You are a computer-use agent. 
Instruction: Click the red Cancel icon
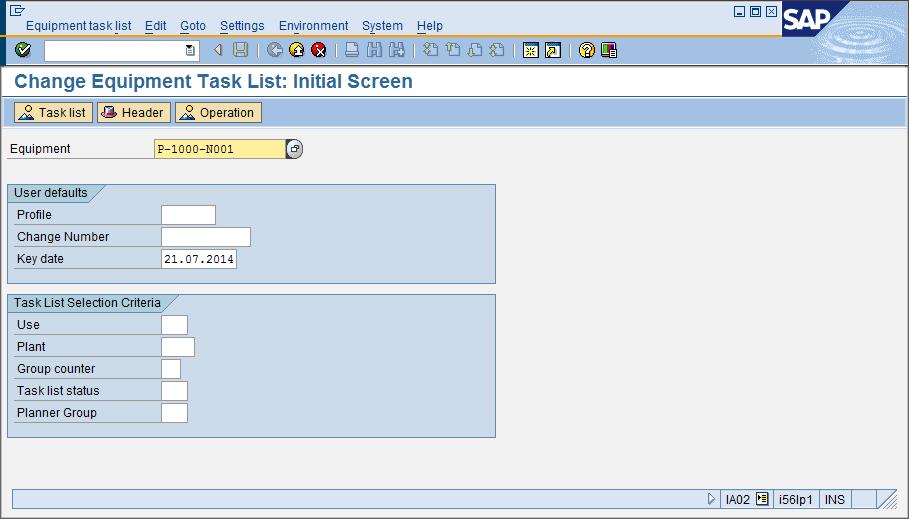coord(318,50)
